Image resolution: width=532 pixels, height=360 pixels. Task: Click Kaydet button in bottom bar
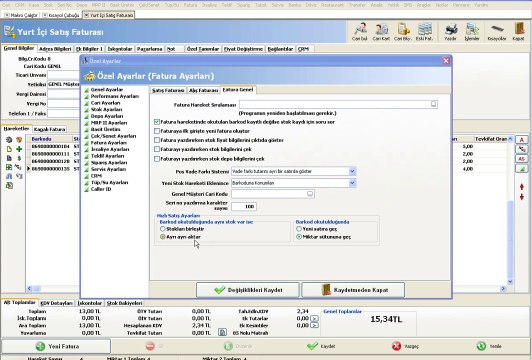point(321,346)
